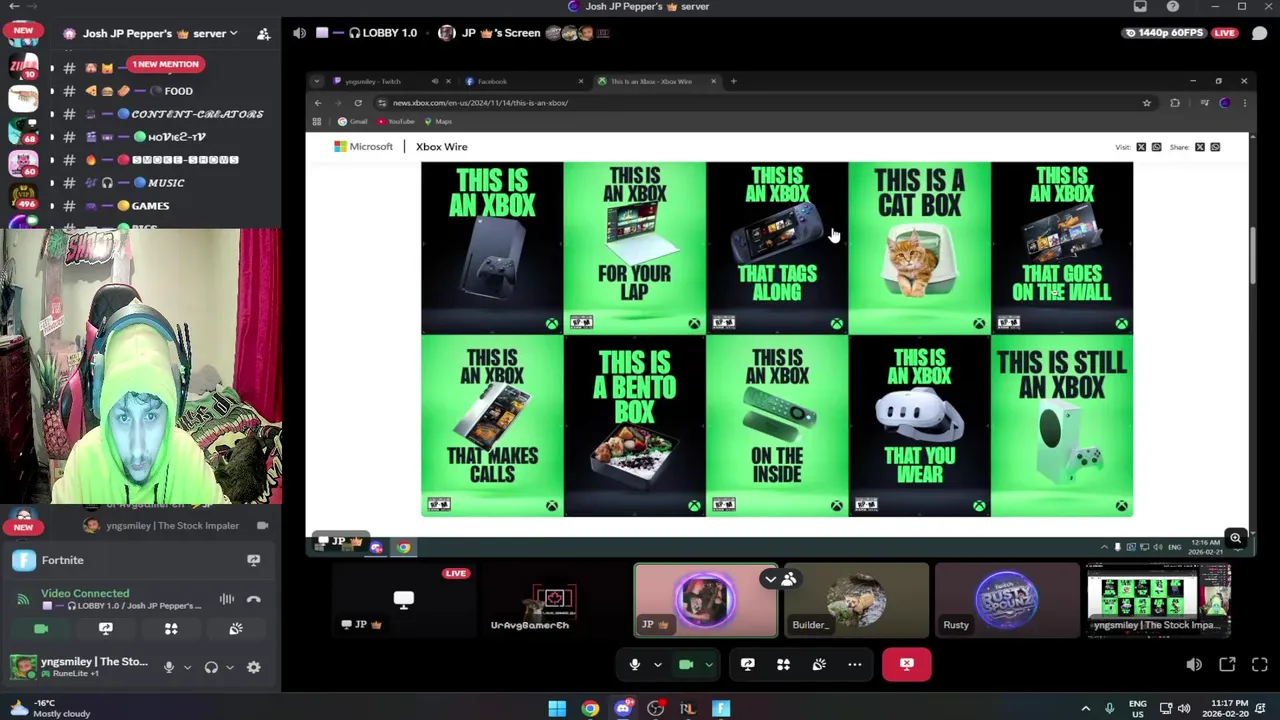Start an activity from the voice panel
Screen dimensions: 1280x720
(x=171, y=629)
